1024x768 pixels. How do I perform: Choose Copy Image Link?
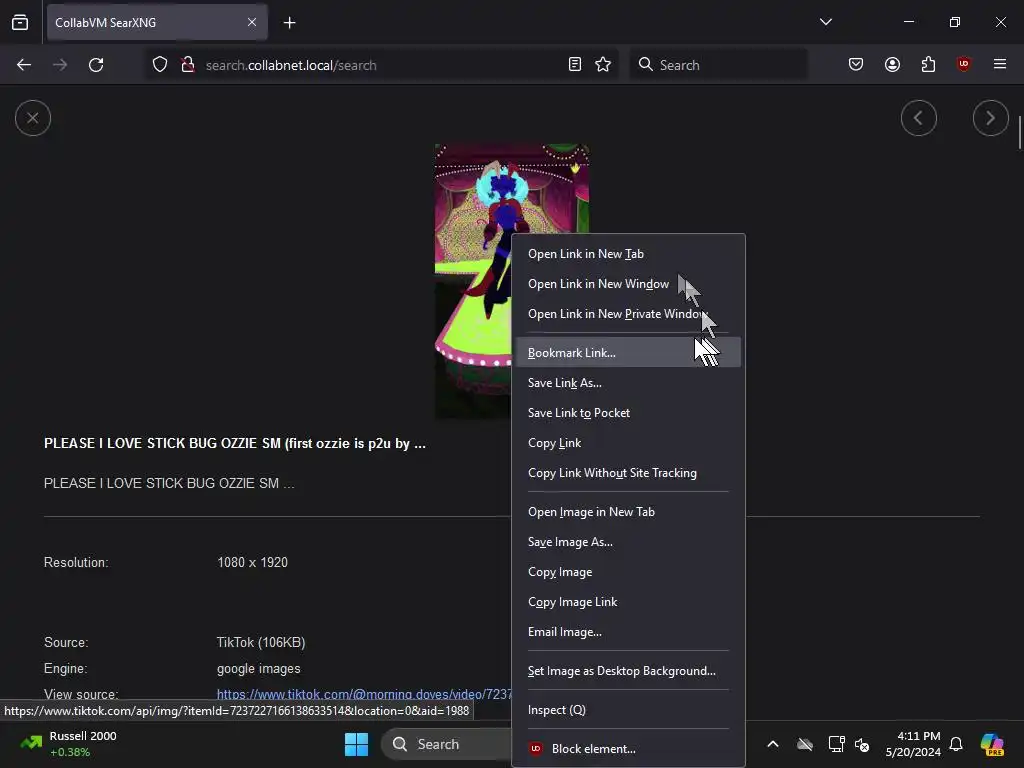[x=628, y=602]
